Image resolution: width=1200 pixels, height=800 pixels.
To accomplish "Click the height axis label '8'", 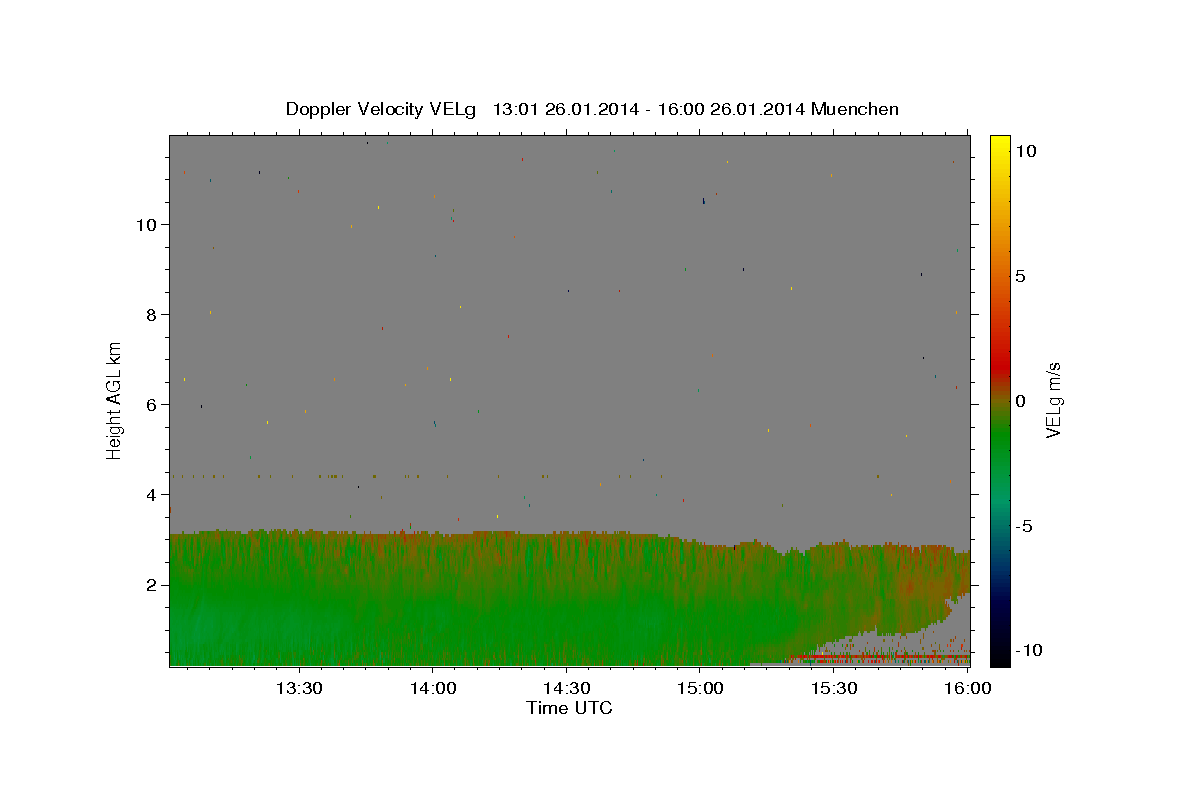I will coord(152,314).
